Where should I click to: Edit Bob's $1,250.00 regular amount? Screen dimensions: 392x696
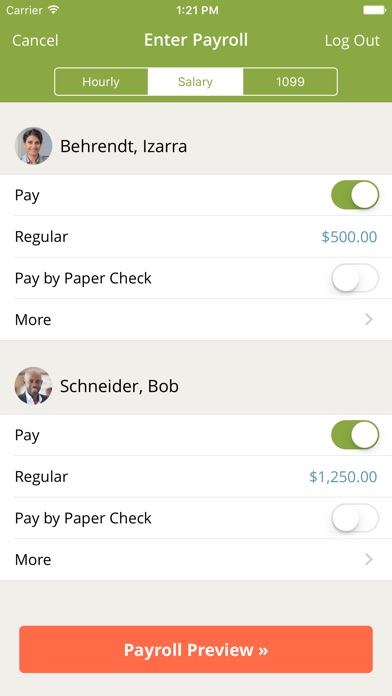coord(343,477)
